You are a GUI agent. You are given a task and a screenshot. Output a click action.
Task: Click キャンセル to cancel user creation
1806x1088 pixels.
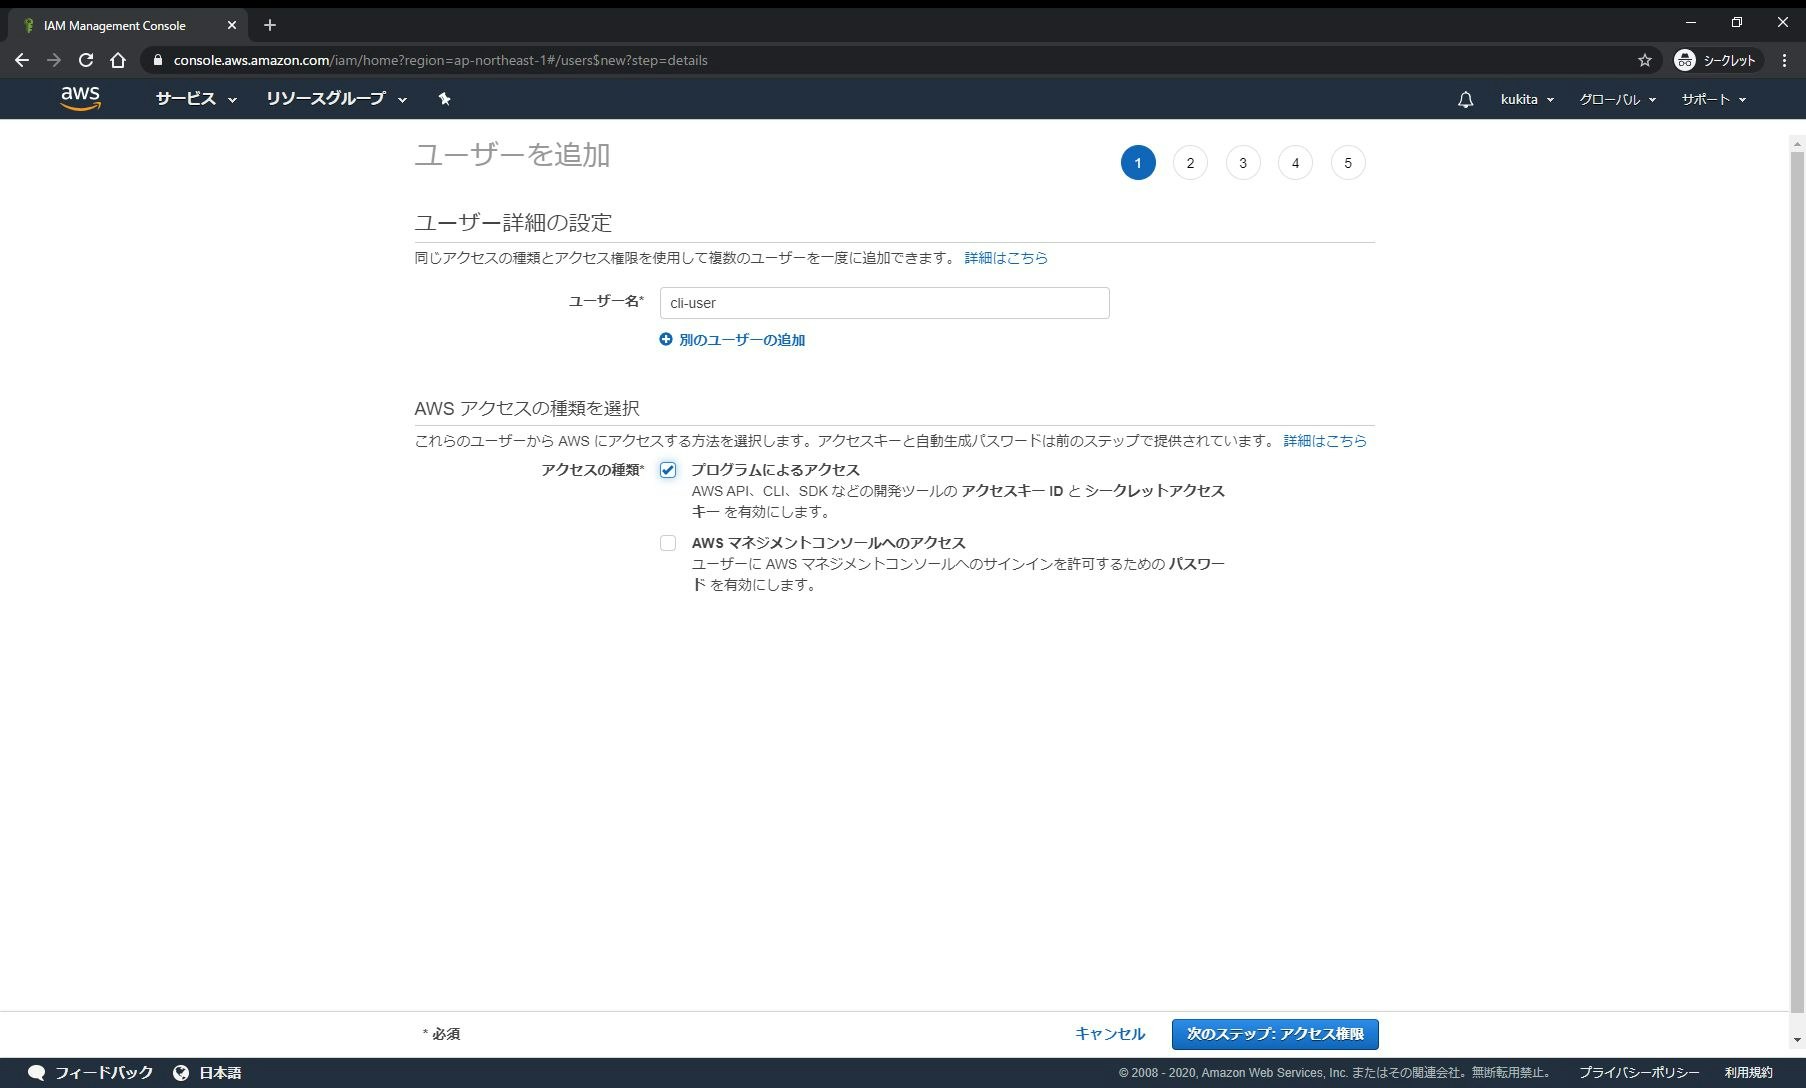[1110, 1034]
